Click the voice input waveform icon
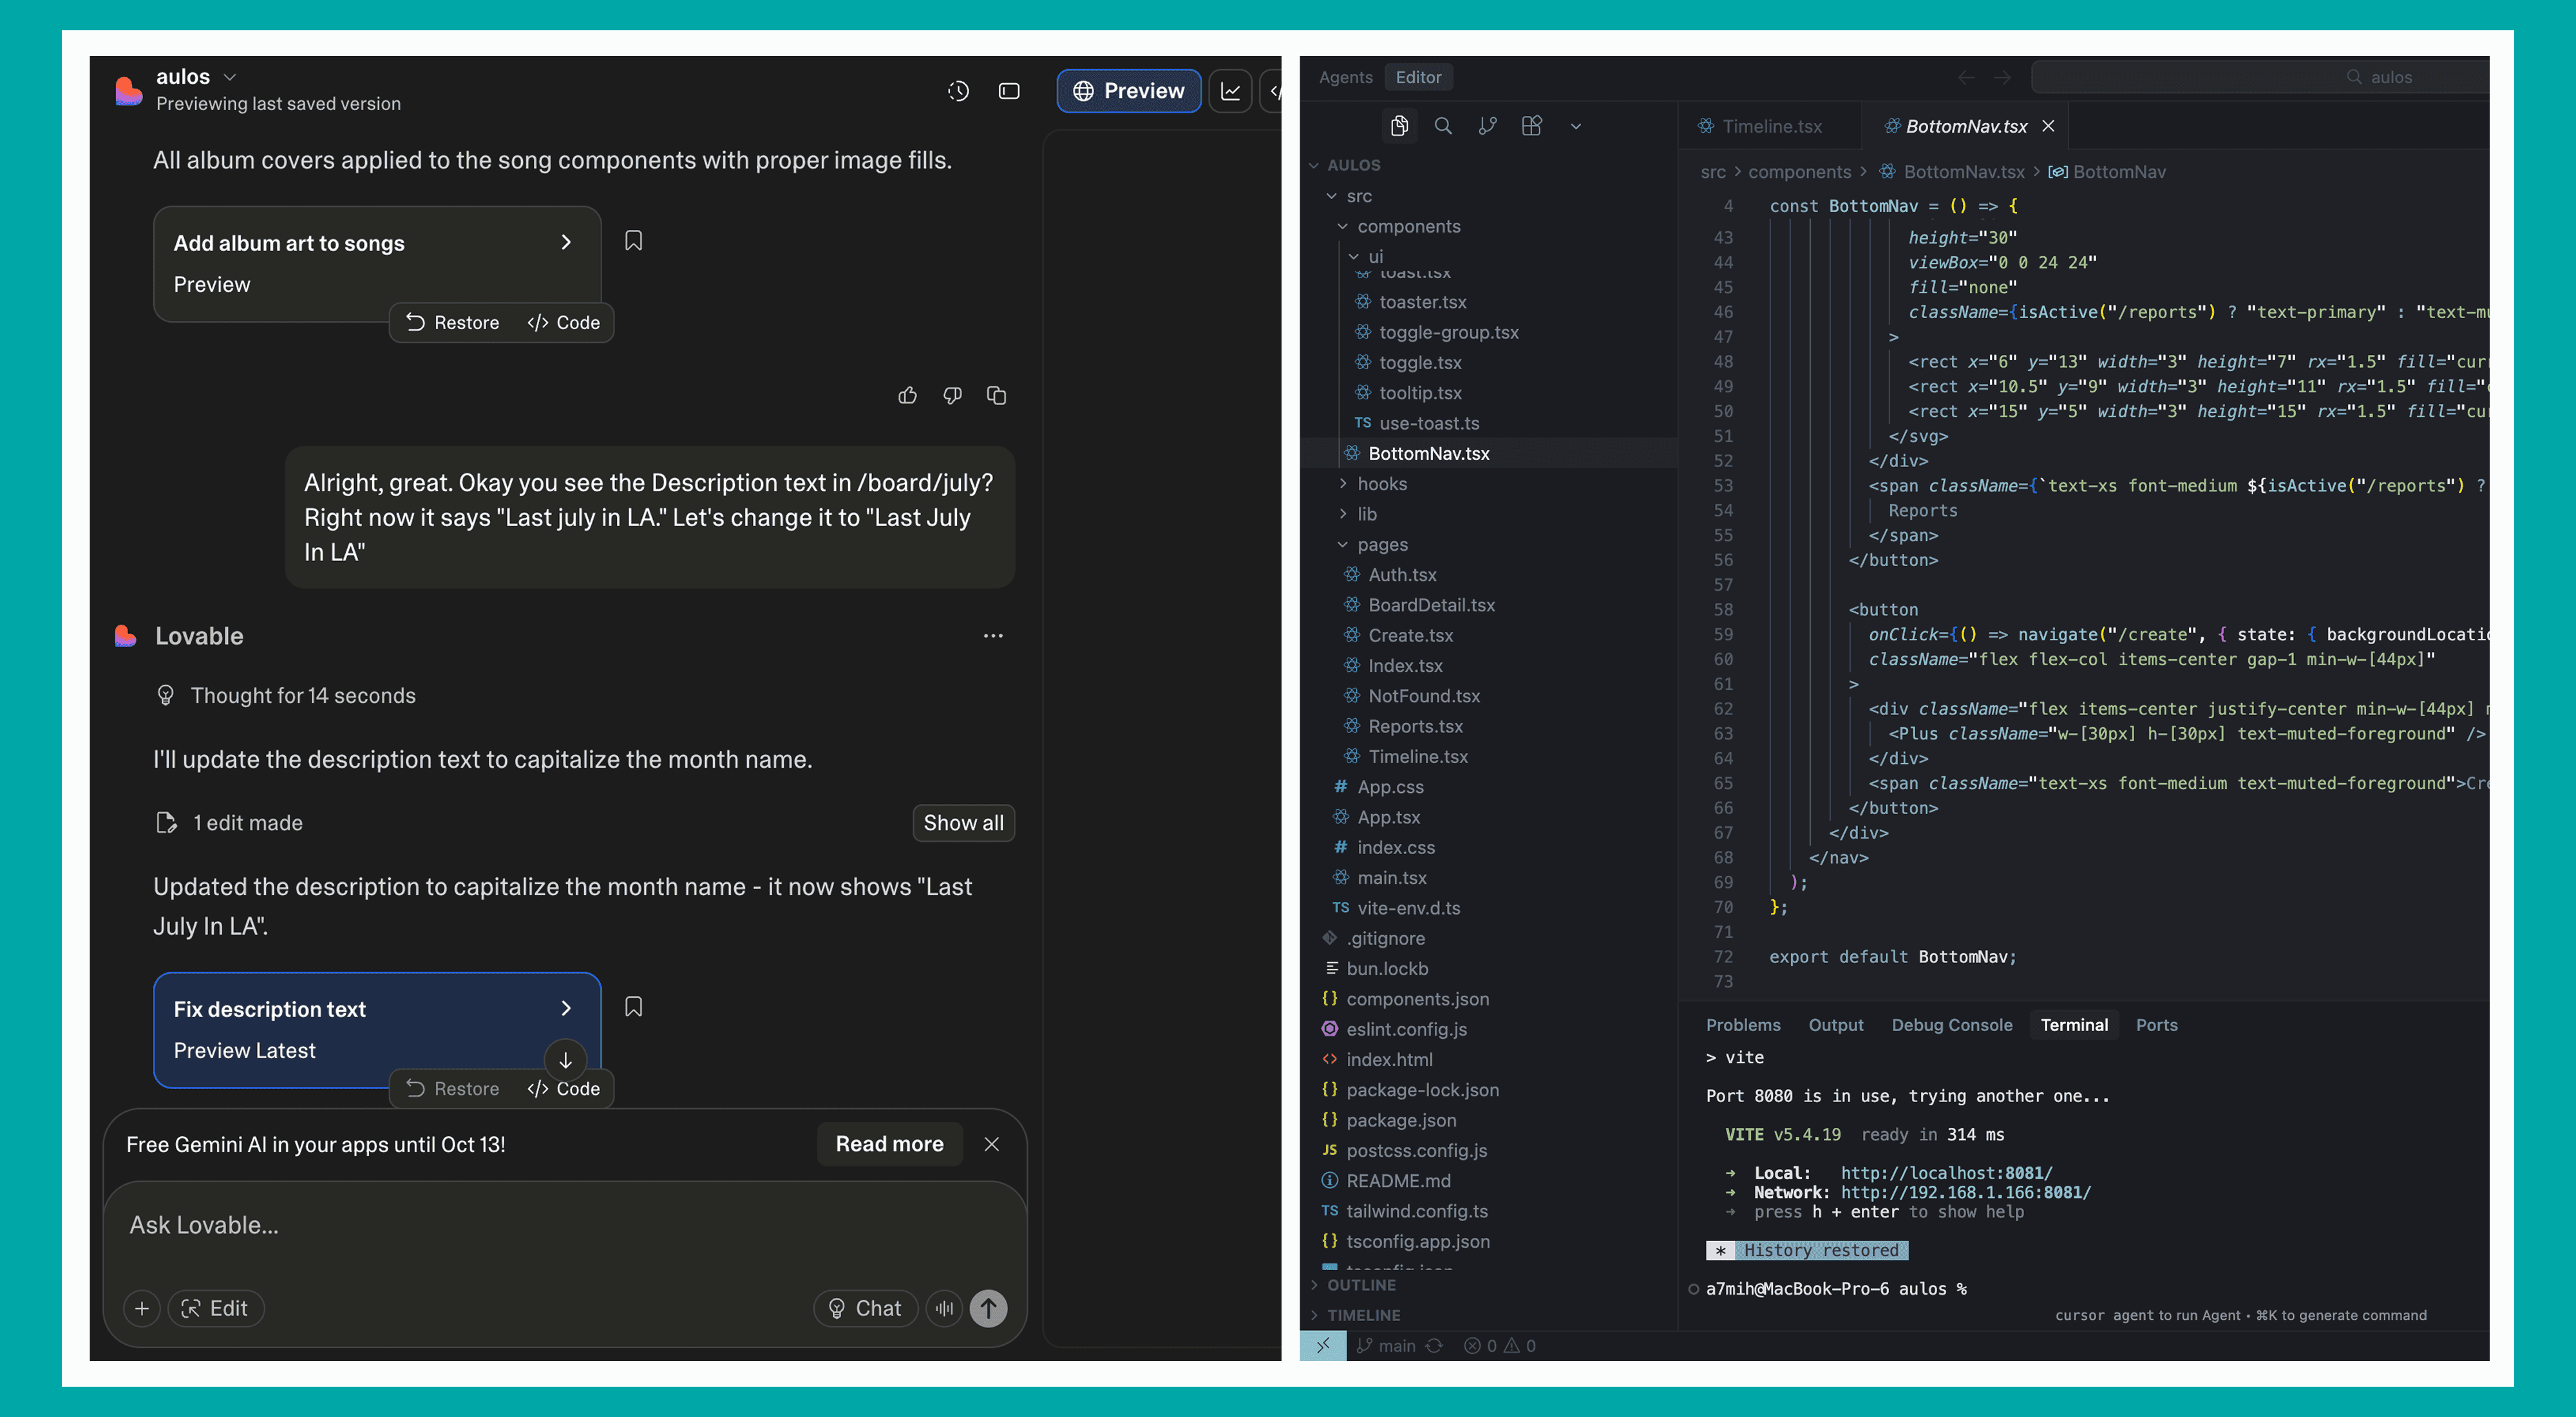2576x1417 pixels. [944, 1308]
